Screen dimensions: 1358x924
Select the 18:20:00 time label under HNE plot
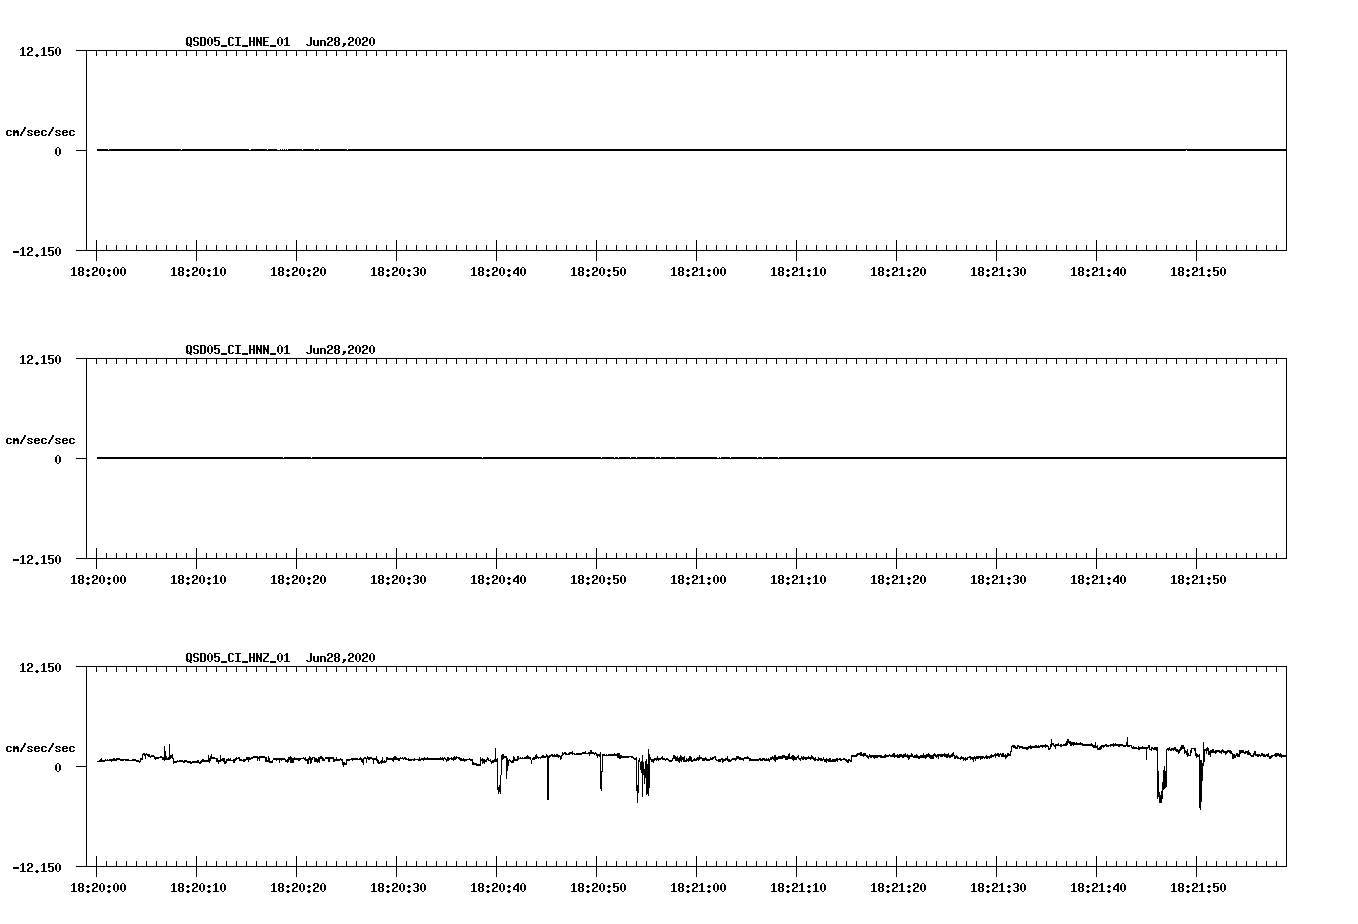pos(98,272)
